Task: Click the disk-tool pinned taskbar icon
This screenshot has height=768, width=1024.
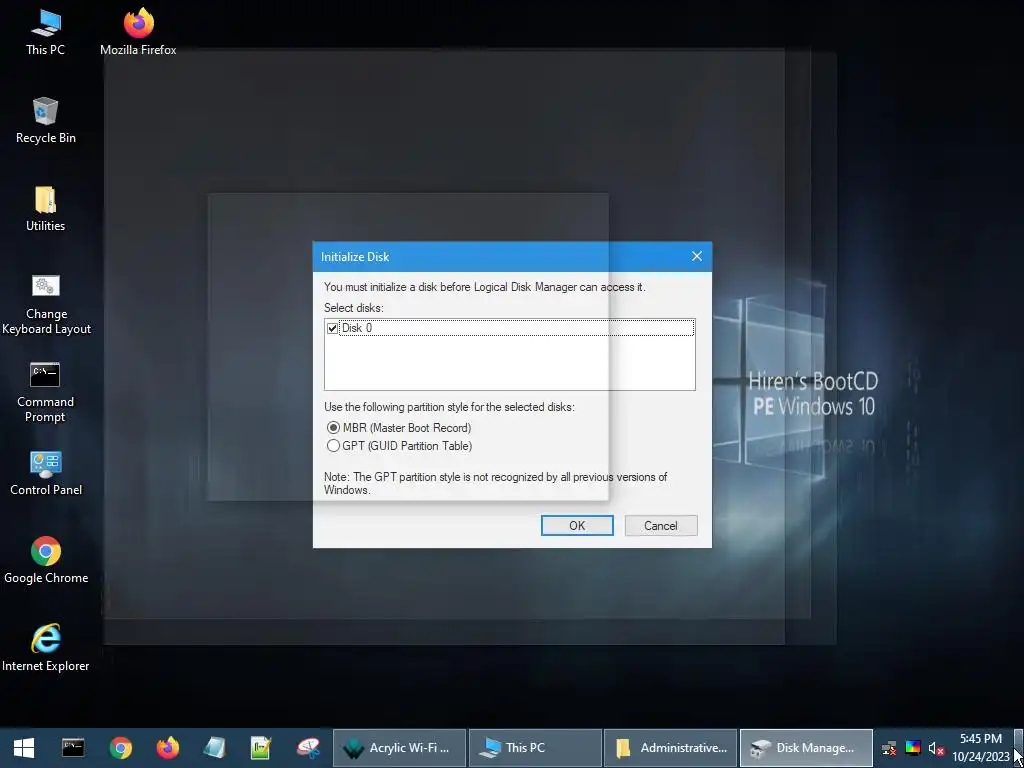Action: tap(308, 748)
